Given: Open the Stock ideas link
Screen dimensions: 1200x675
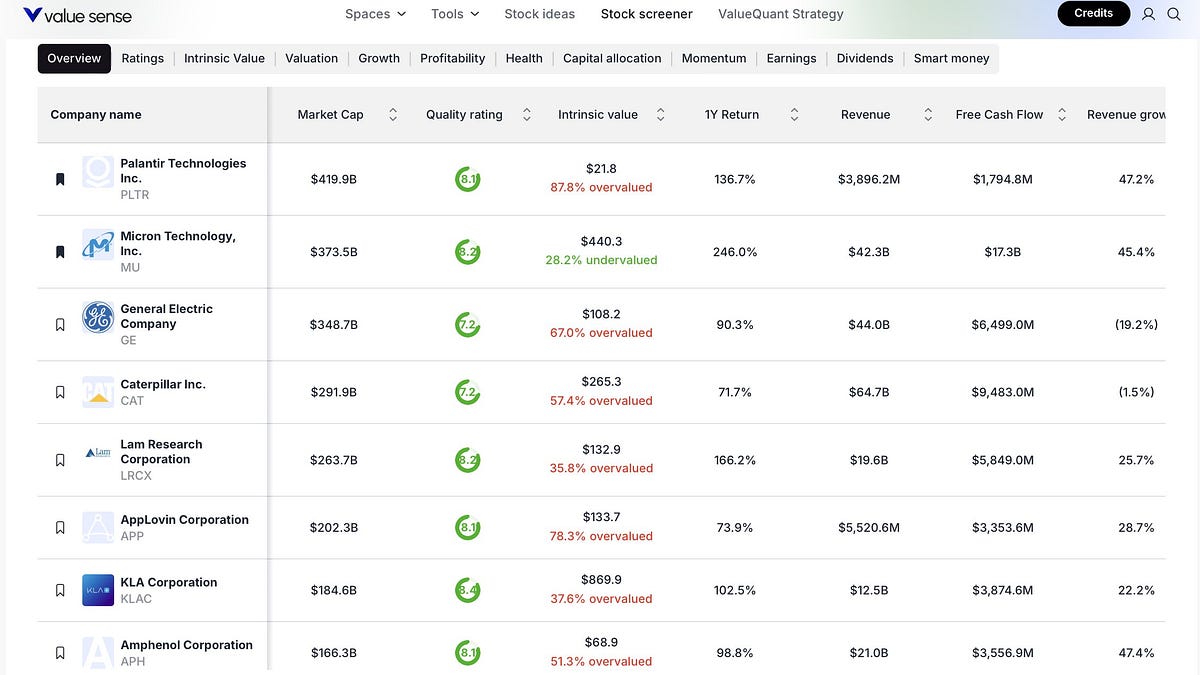Looking at the screenshot, I should pos(540,14).
